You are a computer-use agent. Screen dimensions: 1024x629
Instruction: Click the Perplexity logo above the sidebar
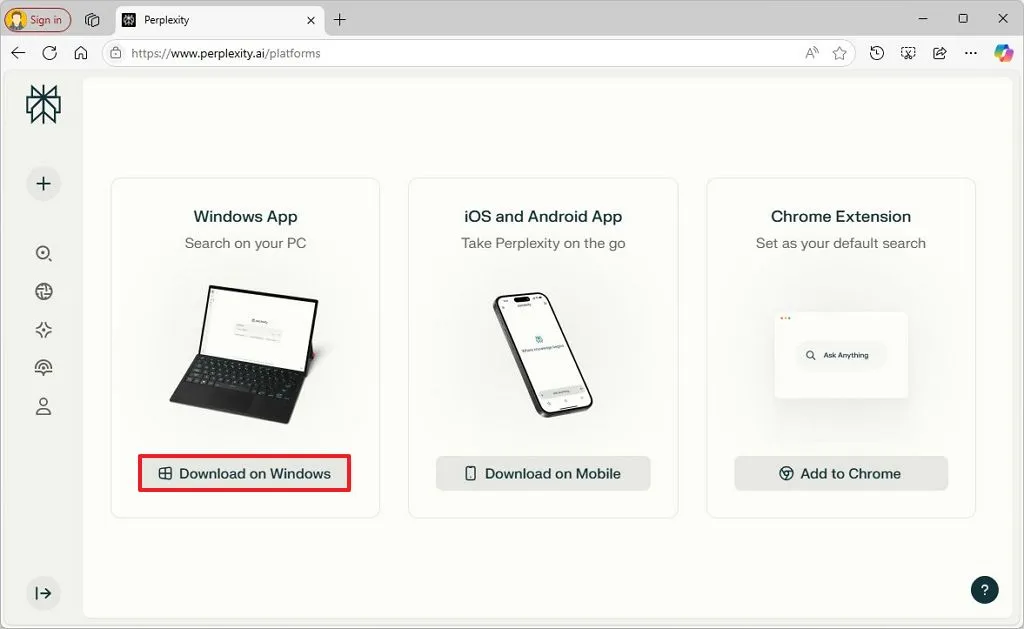[43, 103]
